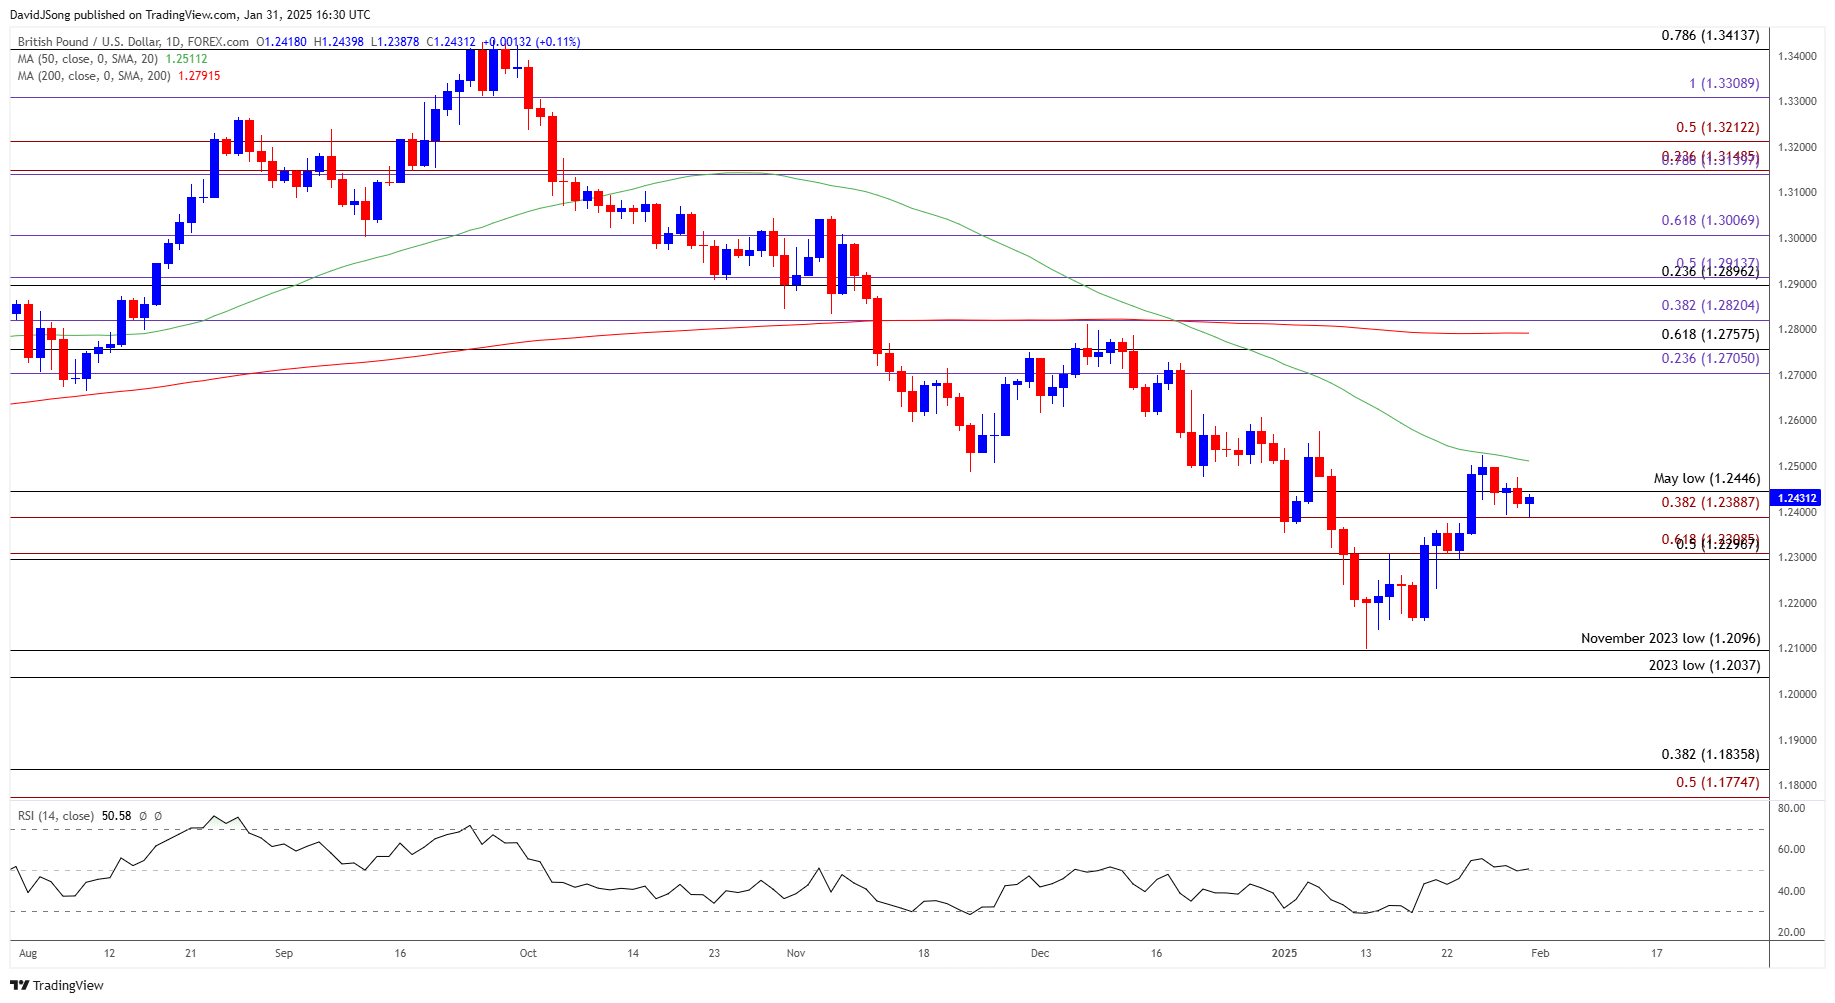The width and height of the screenshot is (1835, 1003).
Task: Click the 0.786 (1.34137) Fibonacci label
Action: tap(1710, 35)
